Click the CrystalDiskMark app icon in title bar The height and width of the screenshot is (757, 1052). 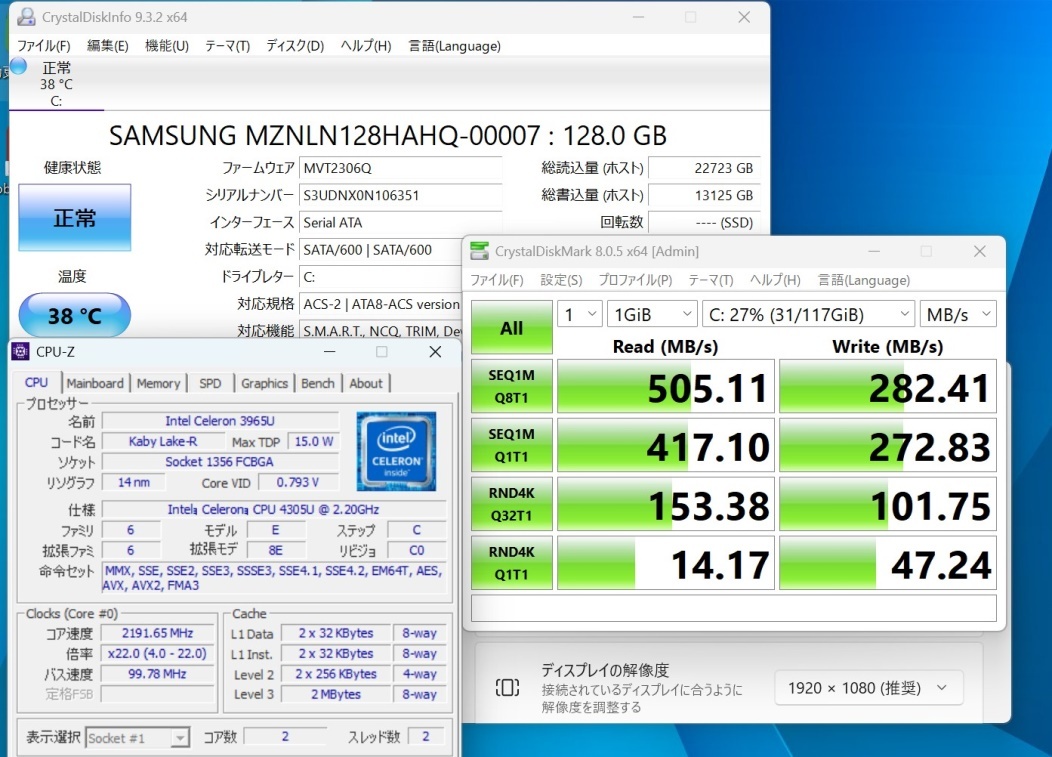479,251
